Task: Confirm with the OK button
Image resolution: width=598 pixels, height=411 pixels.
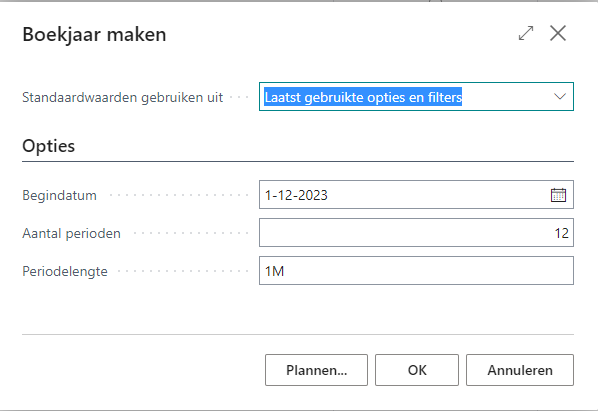Action: pos(417,370)
